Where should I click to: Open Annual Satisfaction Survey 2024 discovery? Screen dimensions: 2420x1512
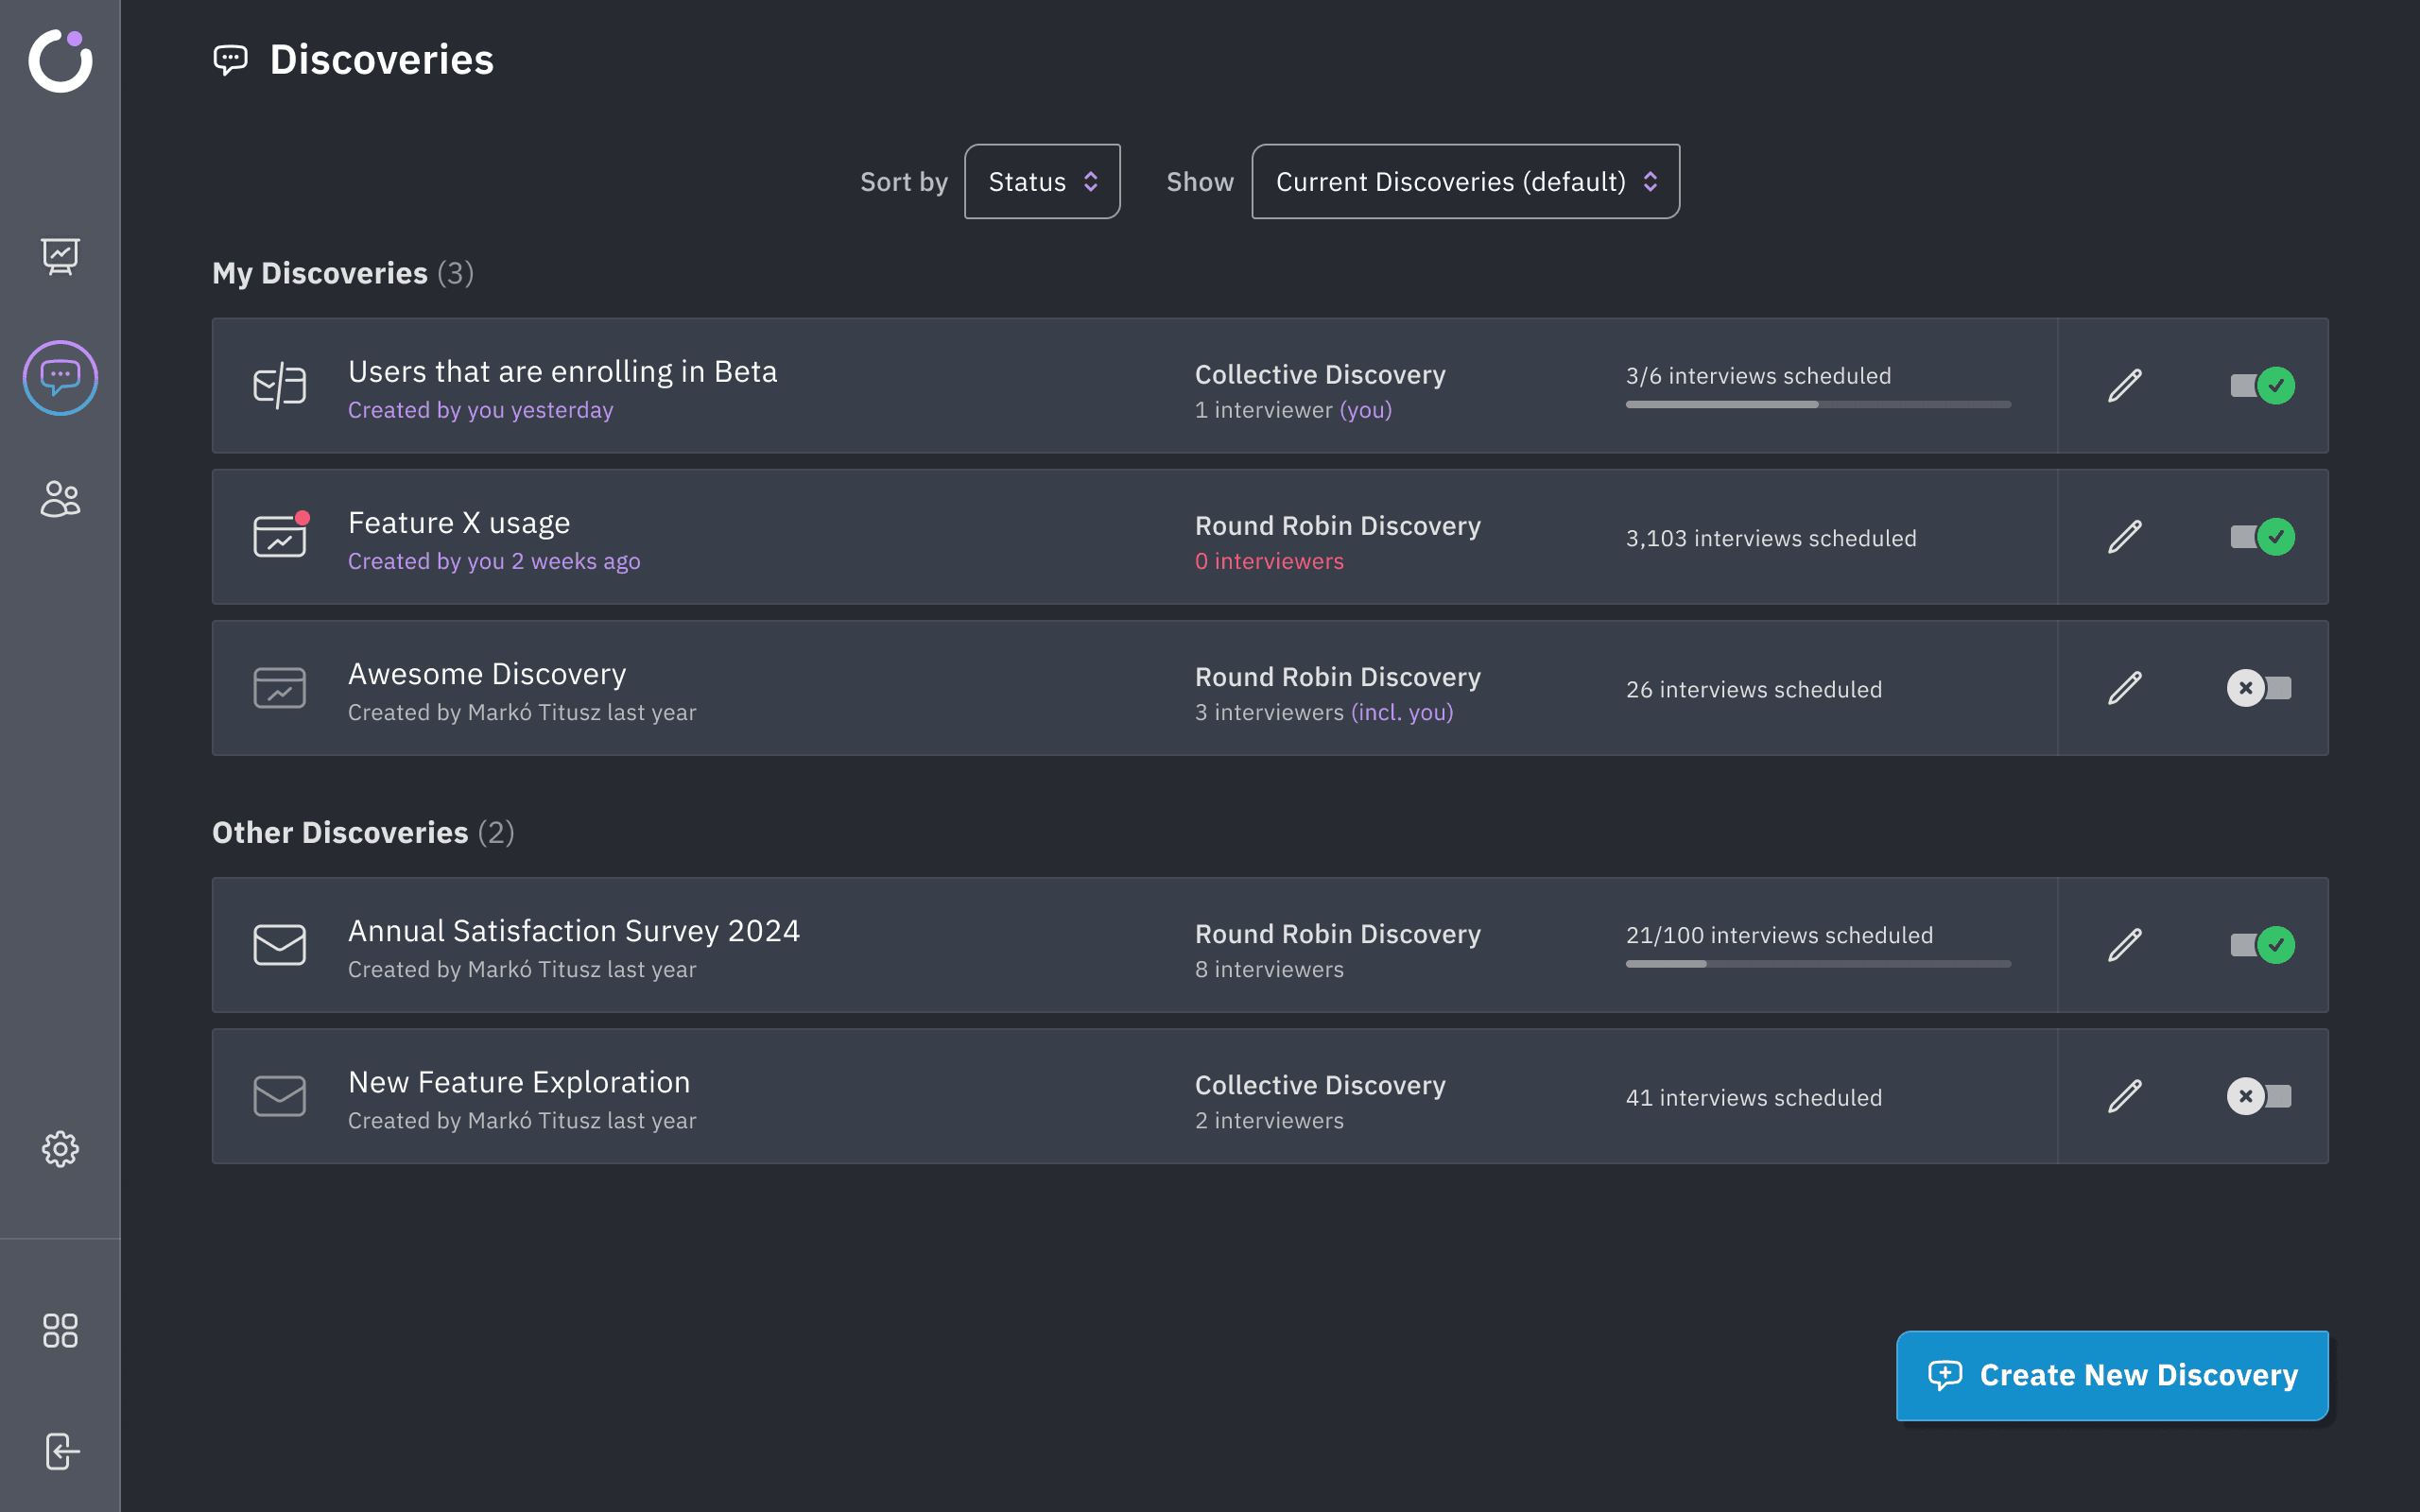click(x=573, y=931)
